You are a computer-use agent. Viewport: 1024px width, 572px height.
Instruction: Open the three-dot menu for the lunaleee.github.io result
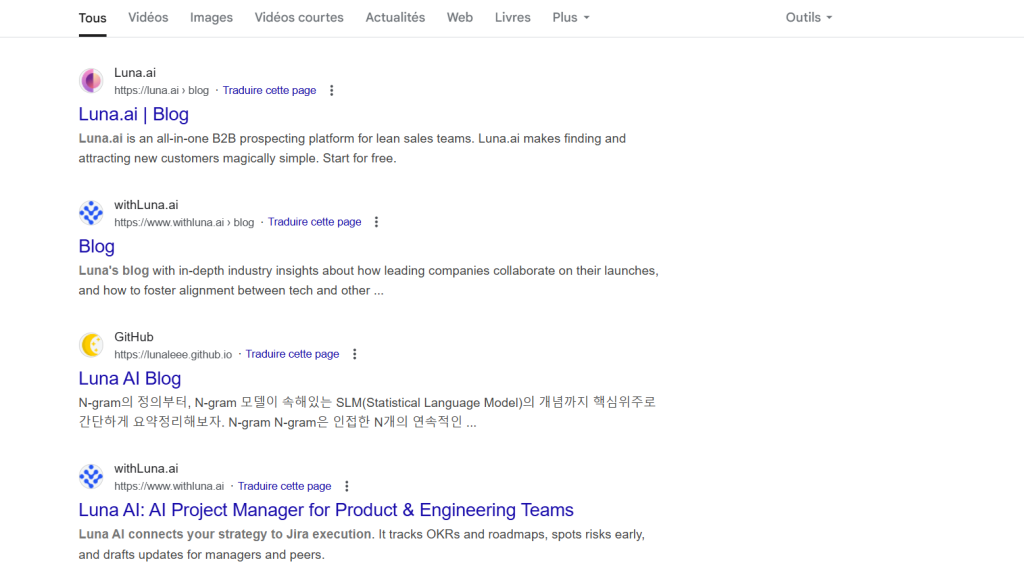tap(355, 355)
